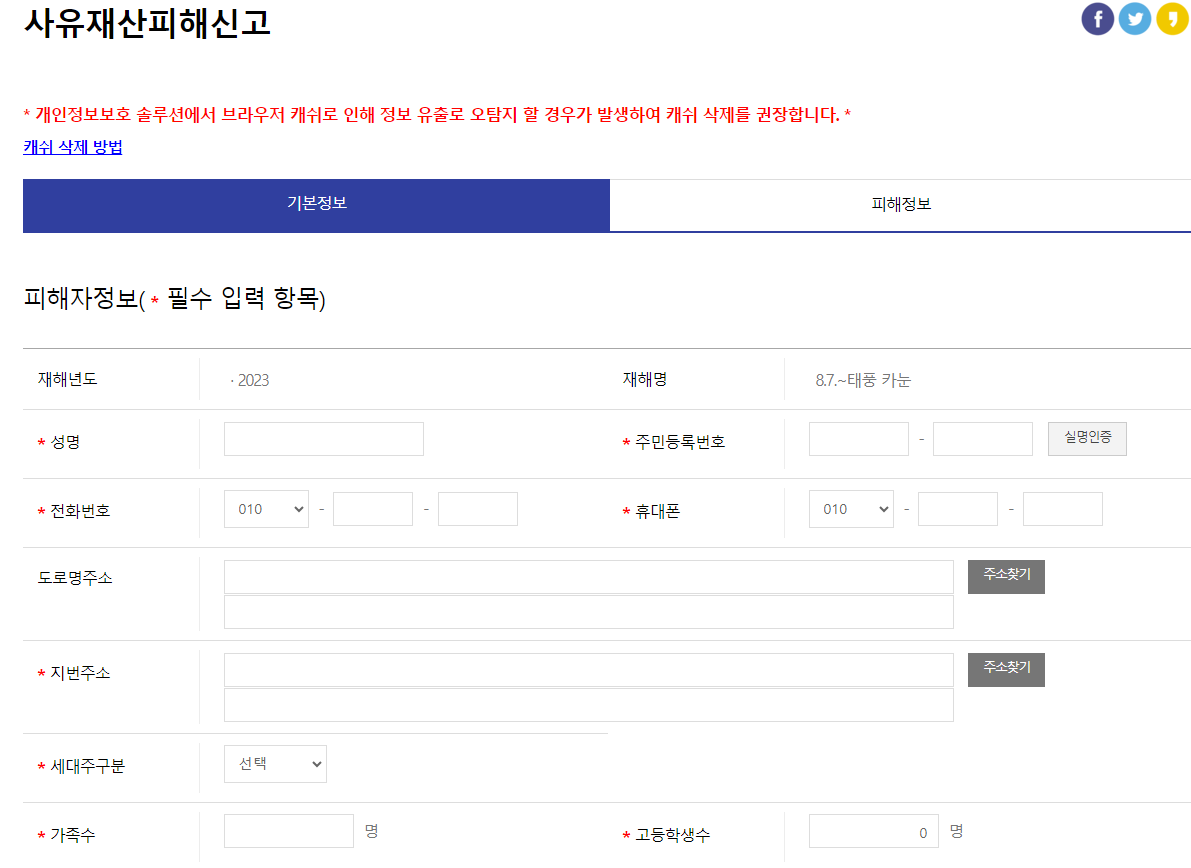Click the 실명인증 verification button
Viewport: 1191px width, 868px height.
point(1087,438)
